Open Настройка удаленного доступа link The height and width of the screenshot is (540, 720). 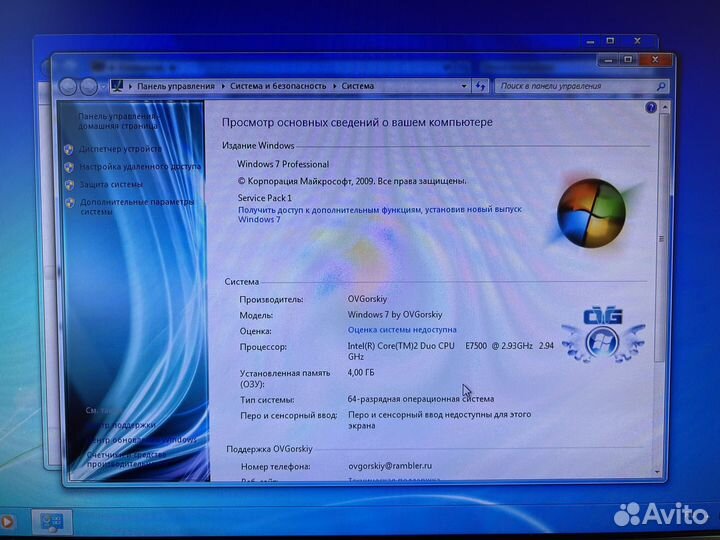139,167
